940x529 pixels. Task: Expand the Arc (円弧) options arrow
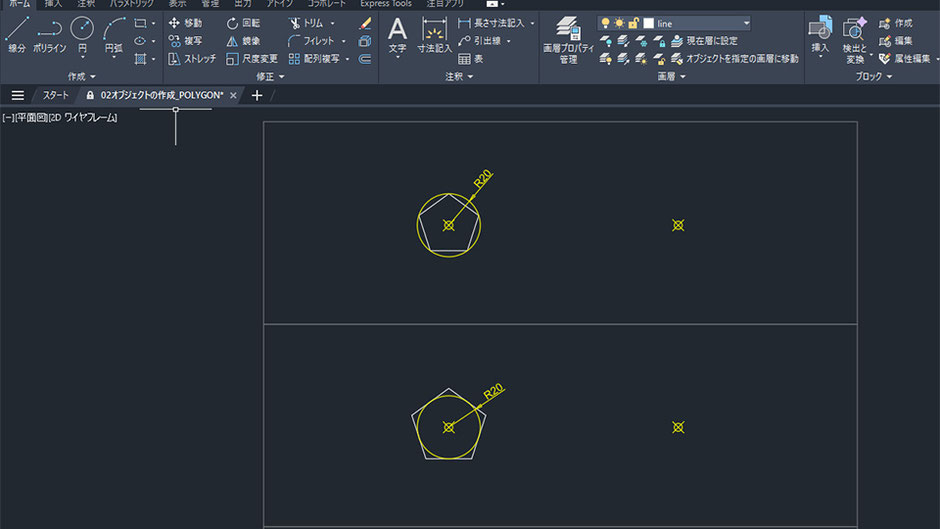coord(113,58)
